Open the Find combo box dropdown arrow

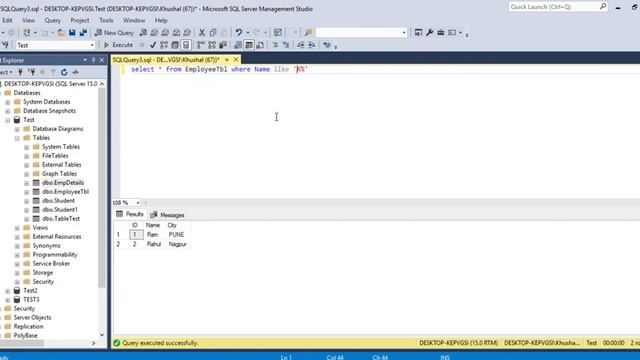pos(404,33)
